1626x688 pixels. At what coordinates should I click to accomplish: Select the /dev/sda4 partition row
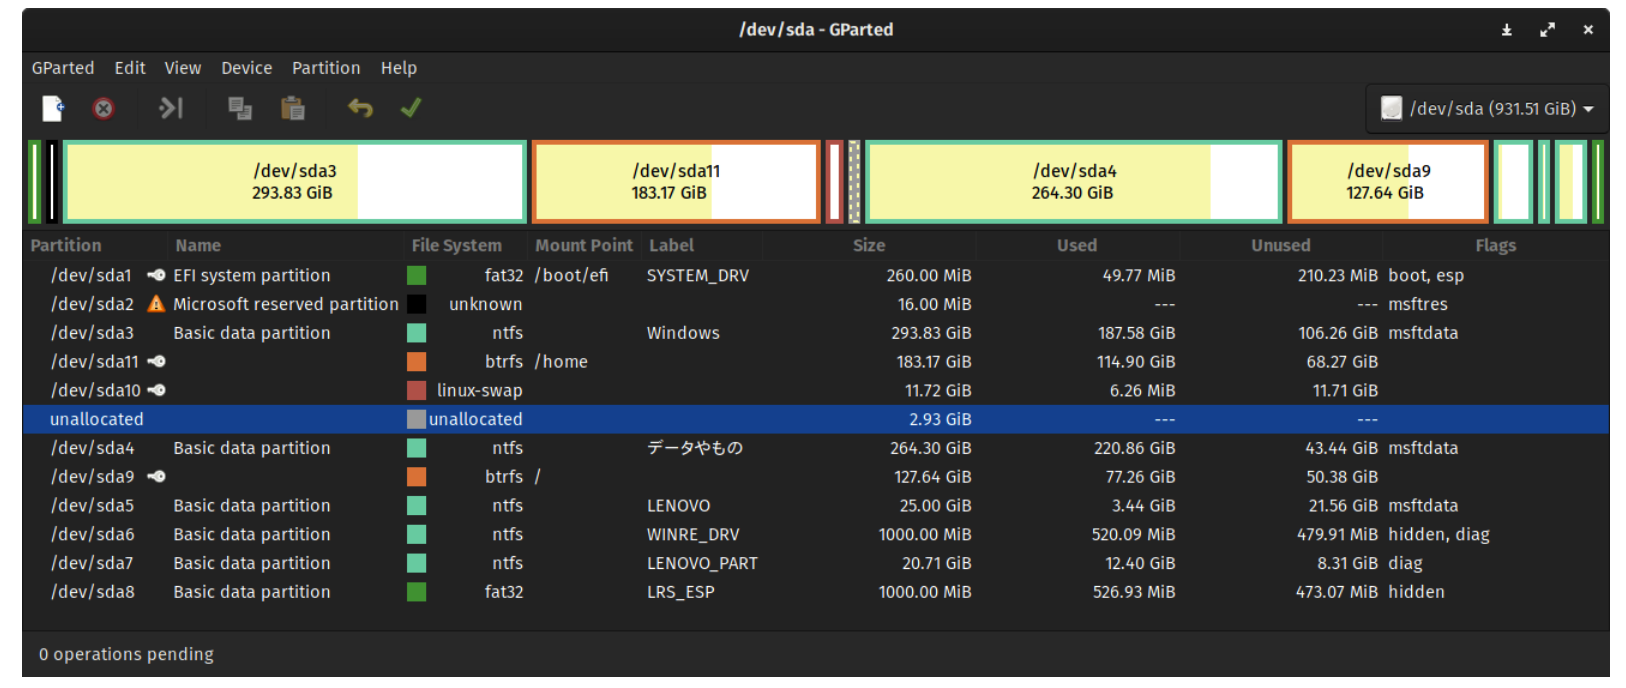point(816,448)
